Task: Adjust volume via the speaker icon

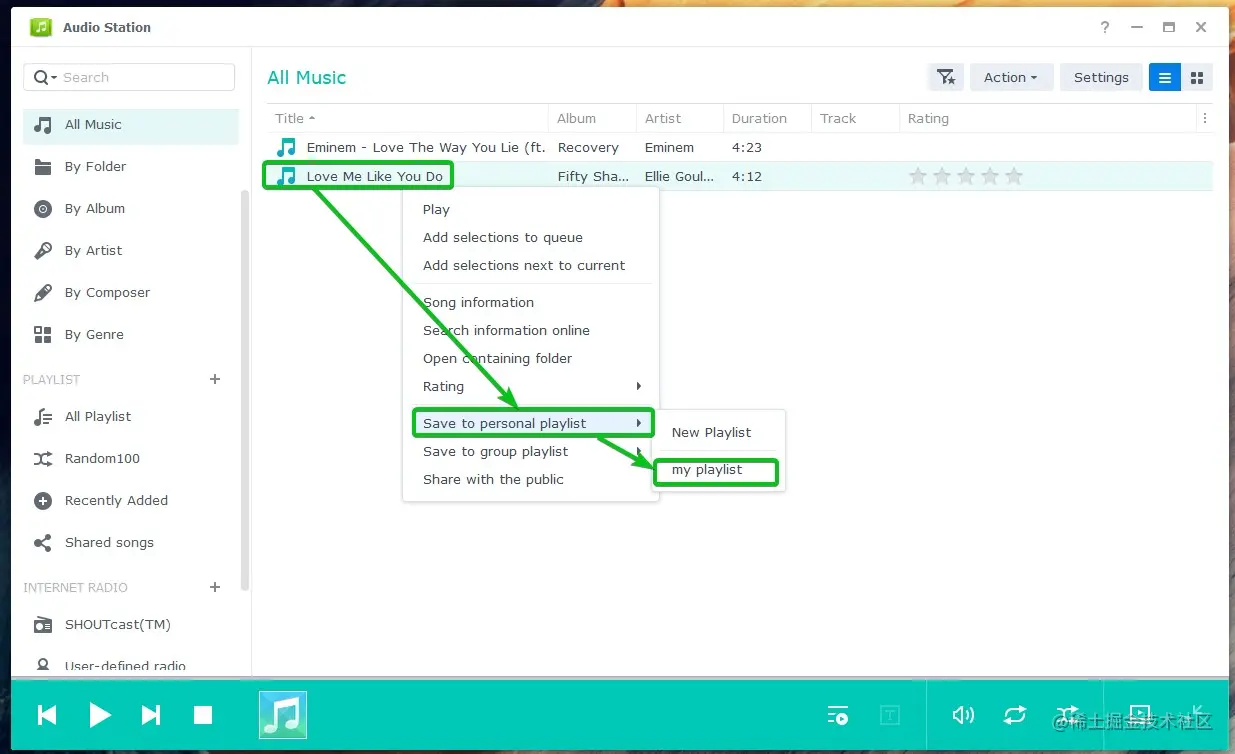Action: (963, 715)
